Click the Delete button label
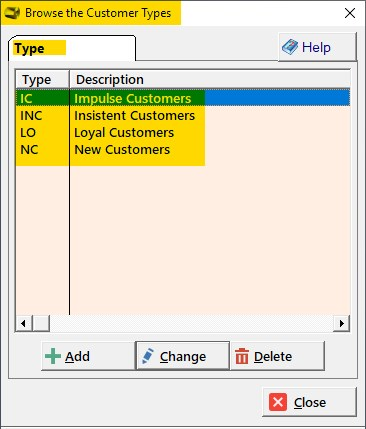366x429 pixels. pyautogui.click(x=273, y=357)
